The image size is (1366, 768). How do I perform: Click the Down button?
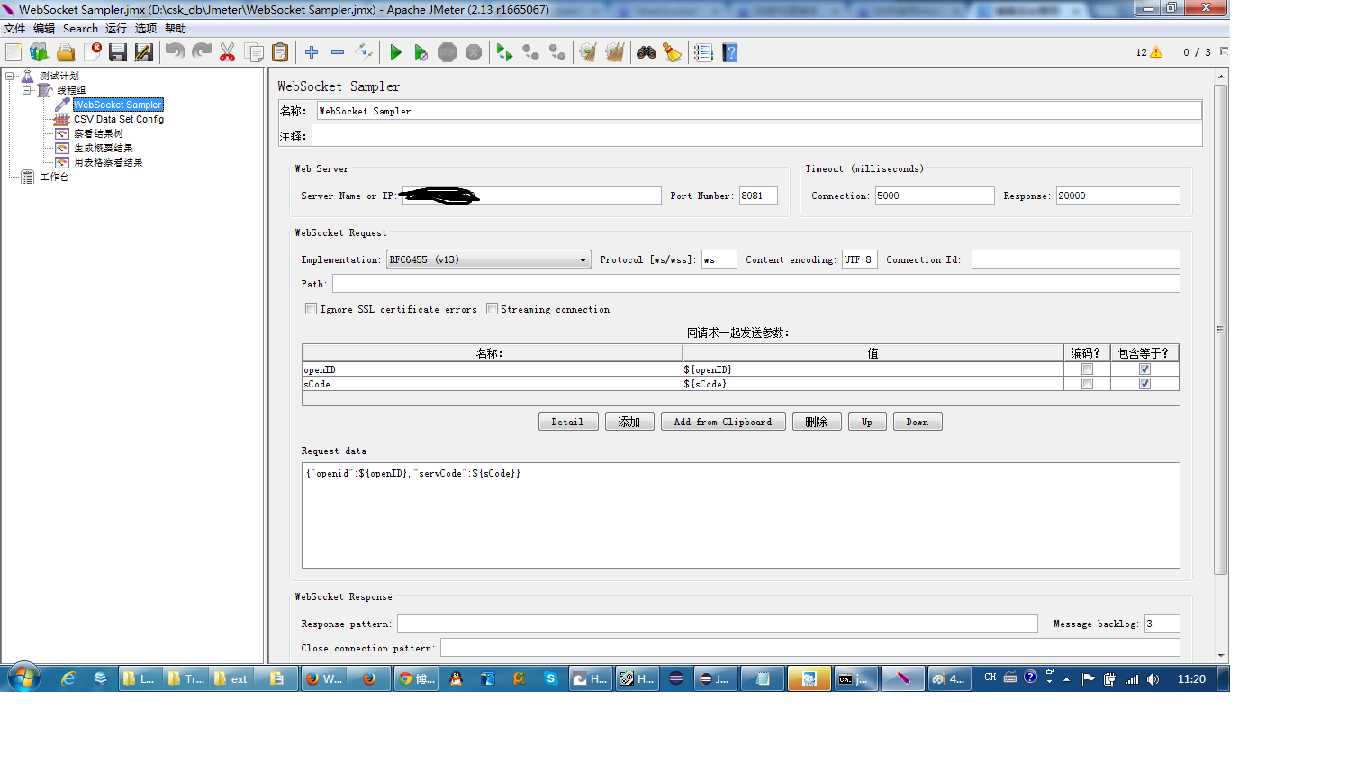(x=917, y=422)
